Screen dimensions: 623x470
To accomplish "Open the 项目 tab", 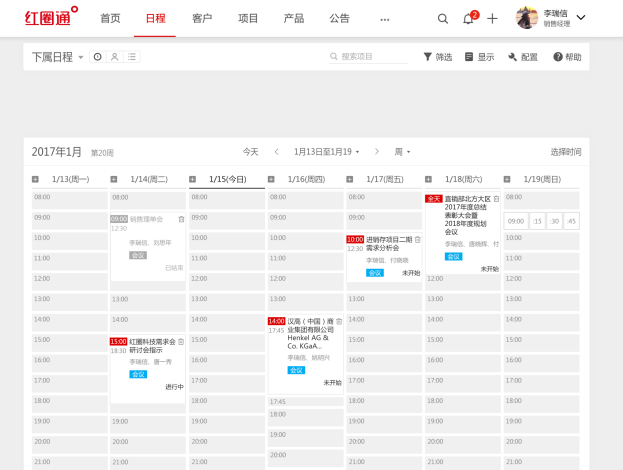I will point(248,18).
